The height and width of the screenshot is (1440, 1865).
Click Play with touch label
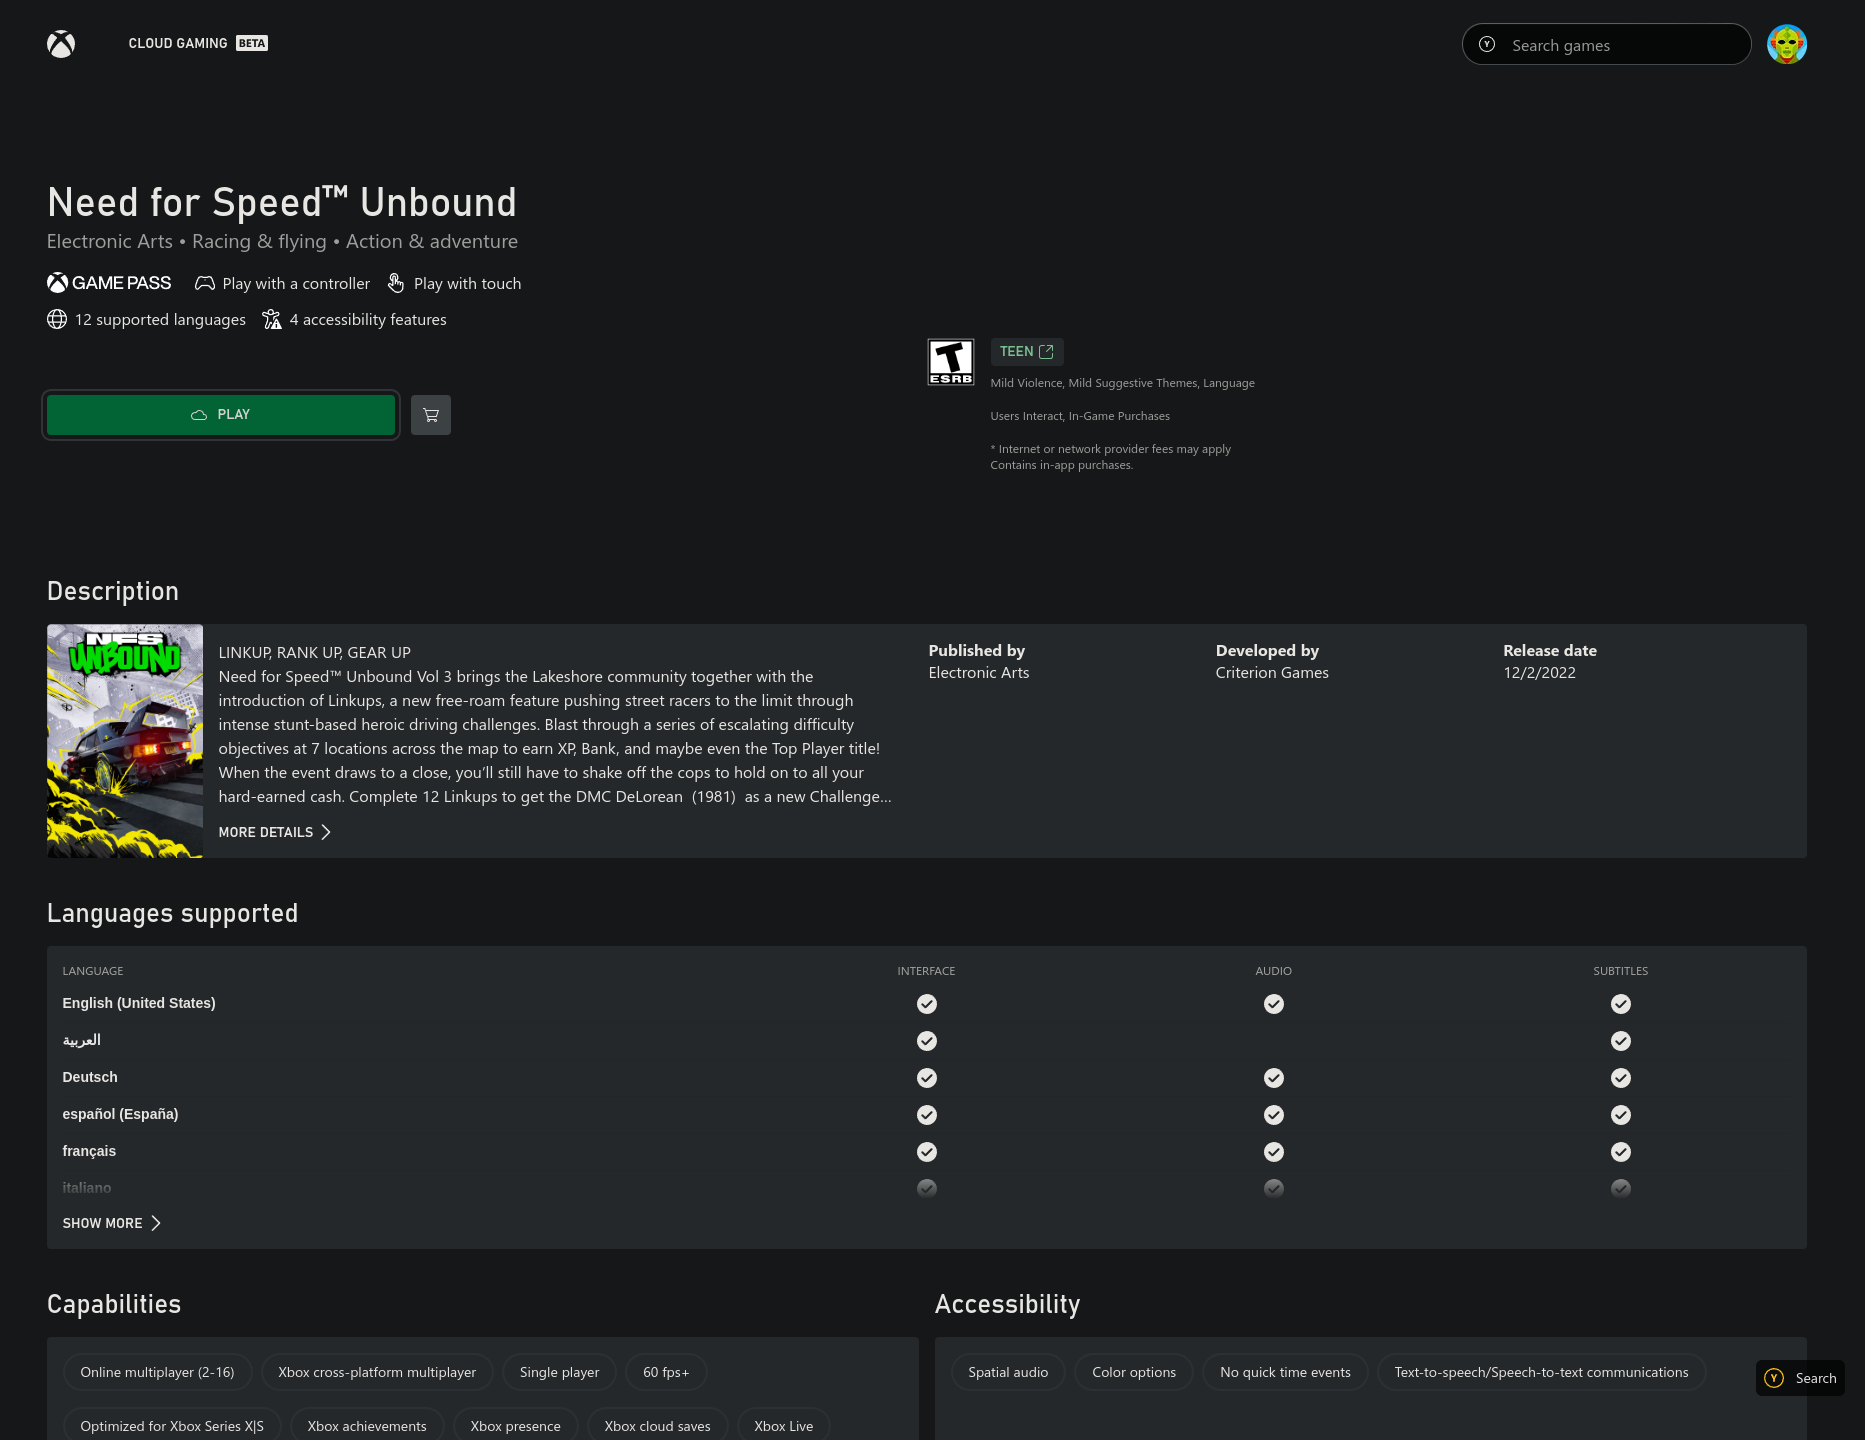pos(467,284)
